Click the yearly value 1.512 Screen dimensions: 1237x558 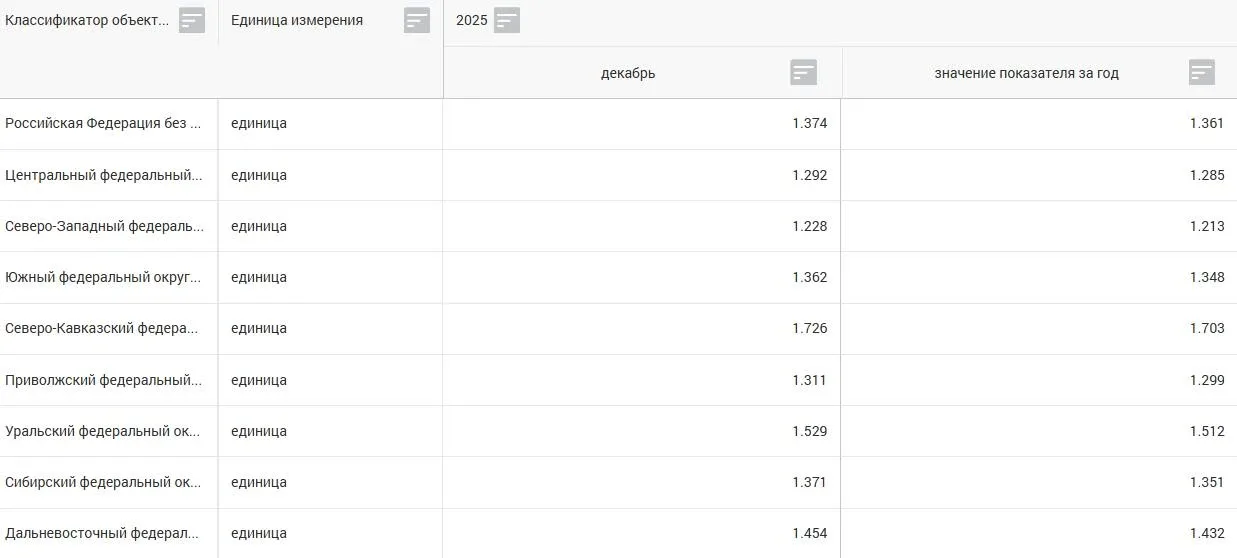[x=1207, y=431]
